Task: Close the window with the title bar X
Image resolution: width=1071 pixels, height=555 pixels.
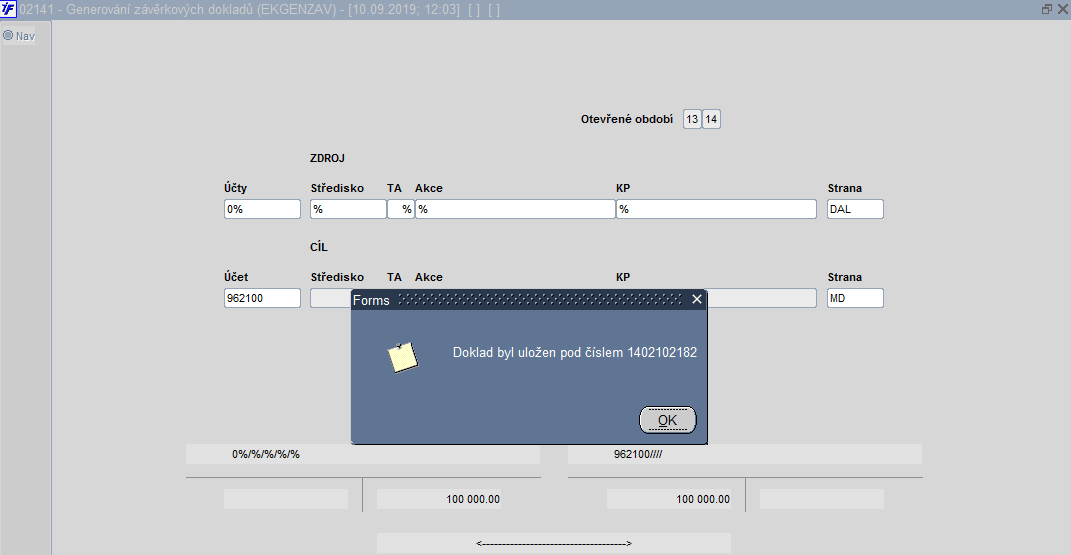Action: (x=1062, y=9)
